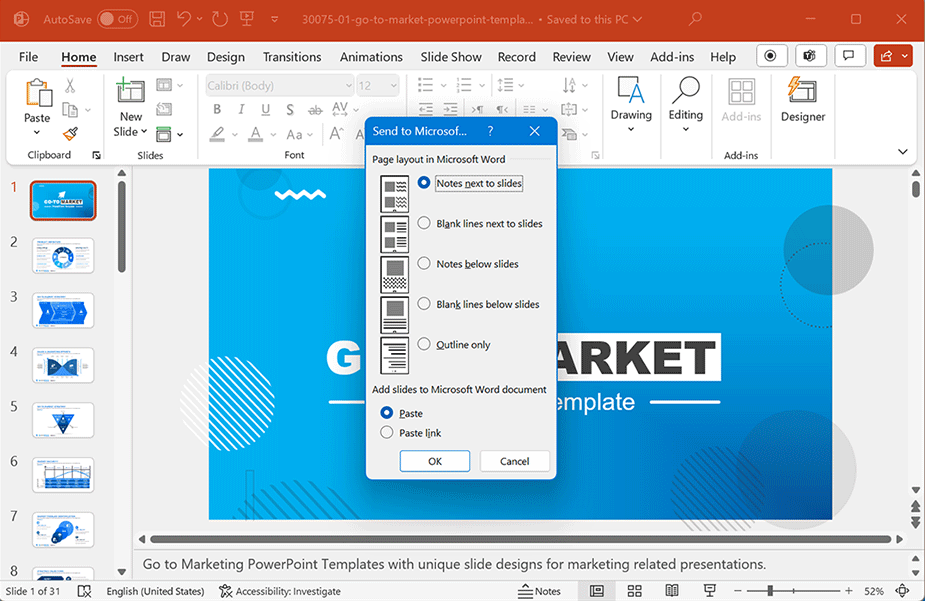Image resolution: width=925 pixels, height=601 pixels.
Task: Click the Cancel button in the dialog
Action: pyautogui.click(x=514, y=461)
